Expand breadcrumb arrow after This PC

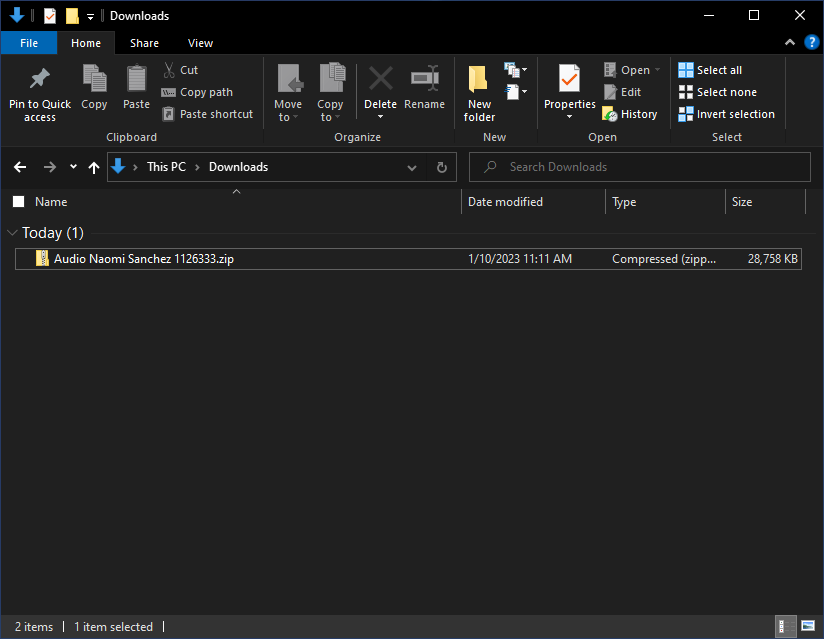click(x=198, y=167)
